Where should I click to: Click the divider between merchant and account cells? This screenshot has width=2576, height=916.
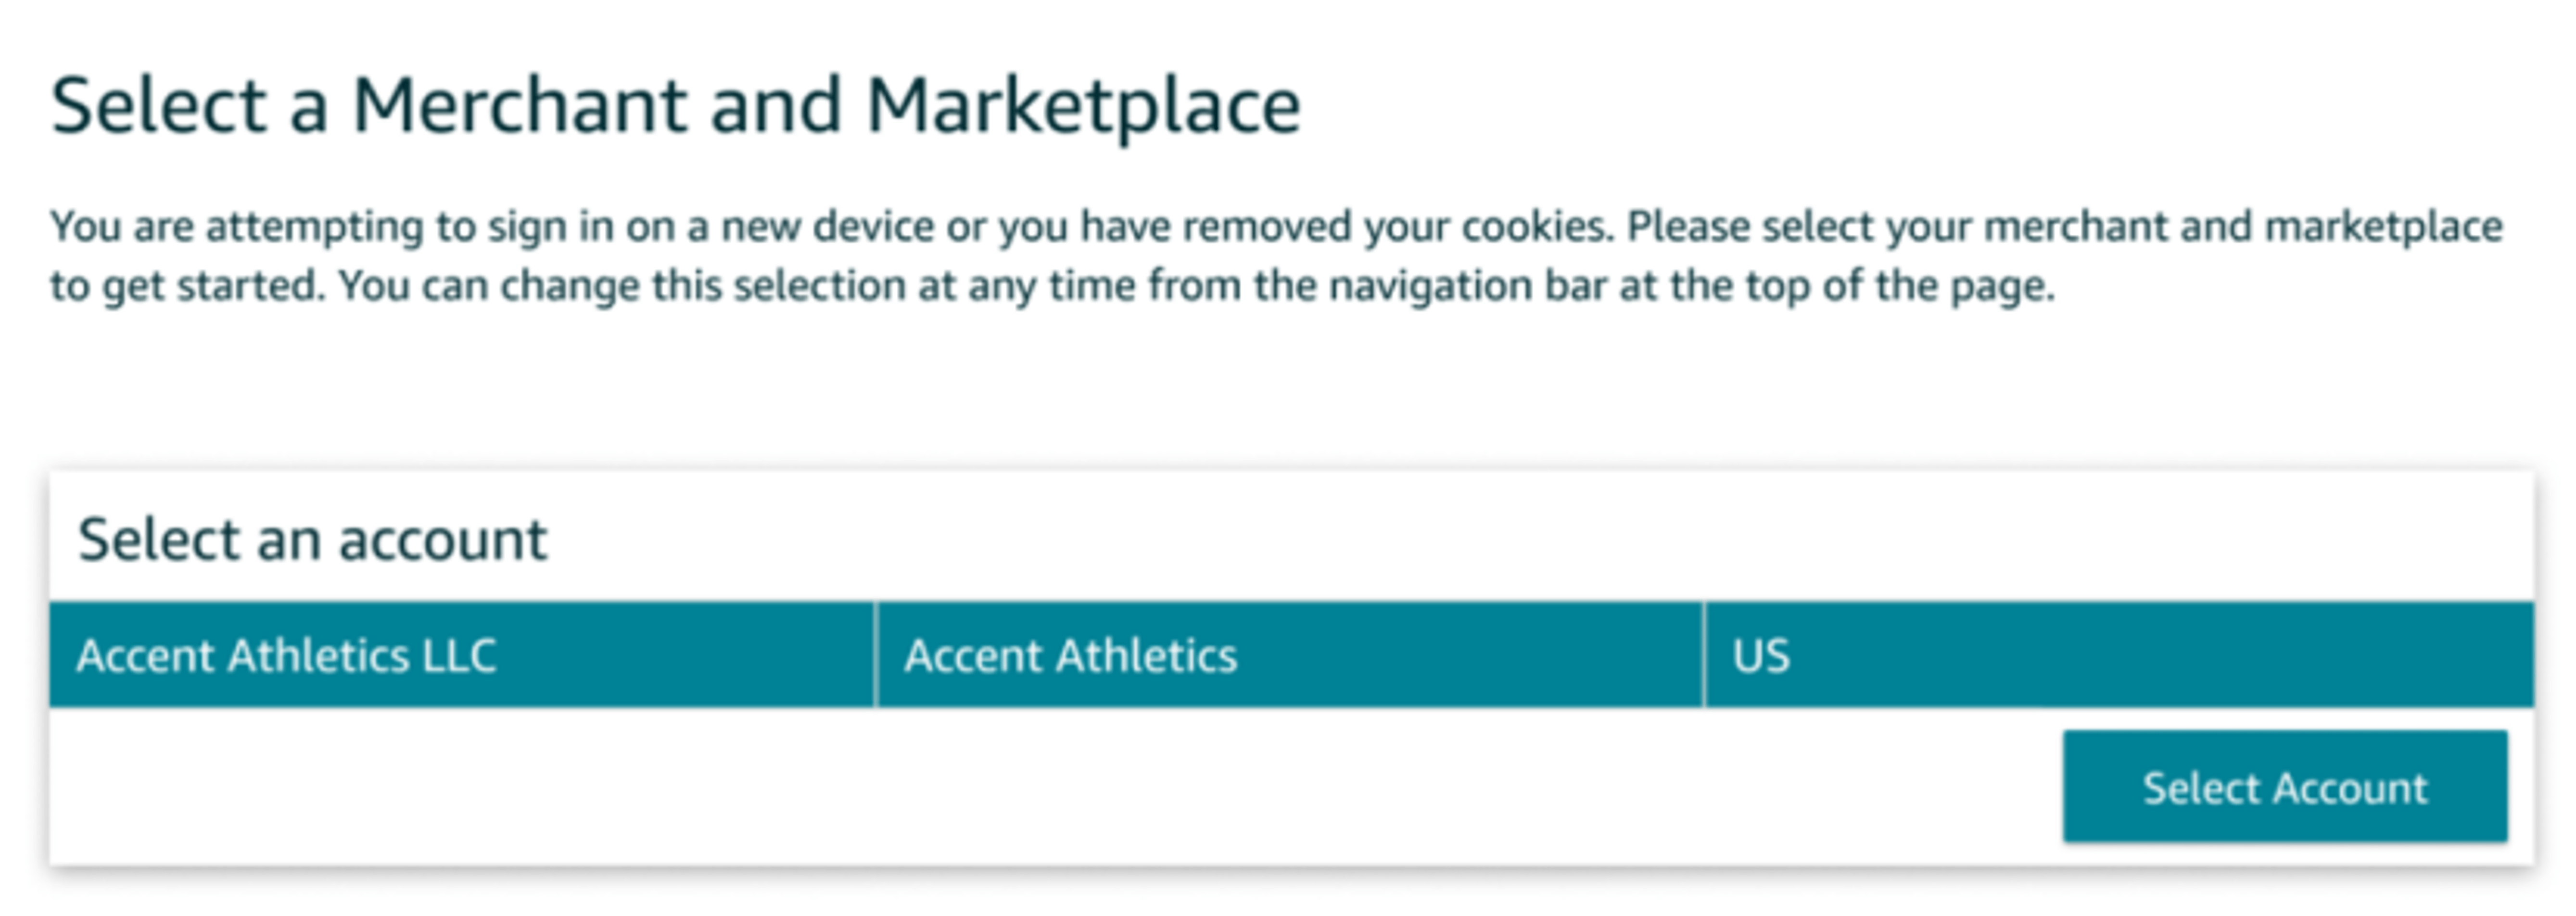pyautogui.click(x=876, y=655)
